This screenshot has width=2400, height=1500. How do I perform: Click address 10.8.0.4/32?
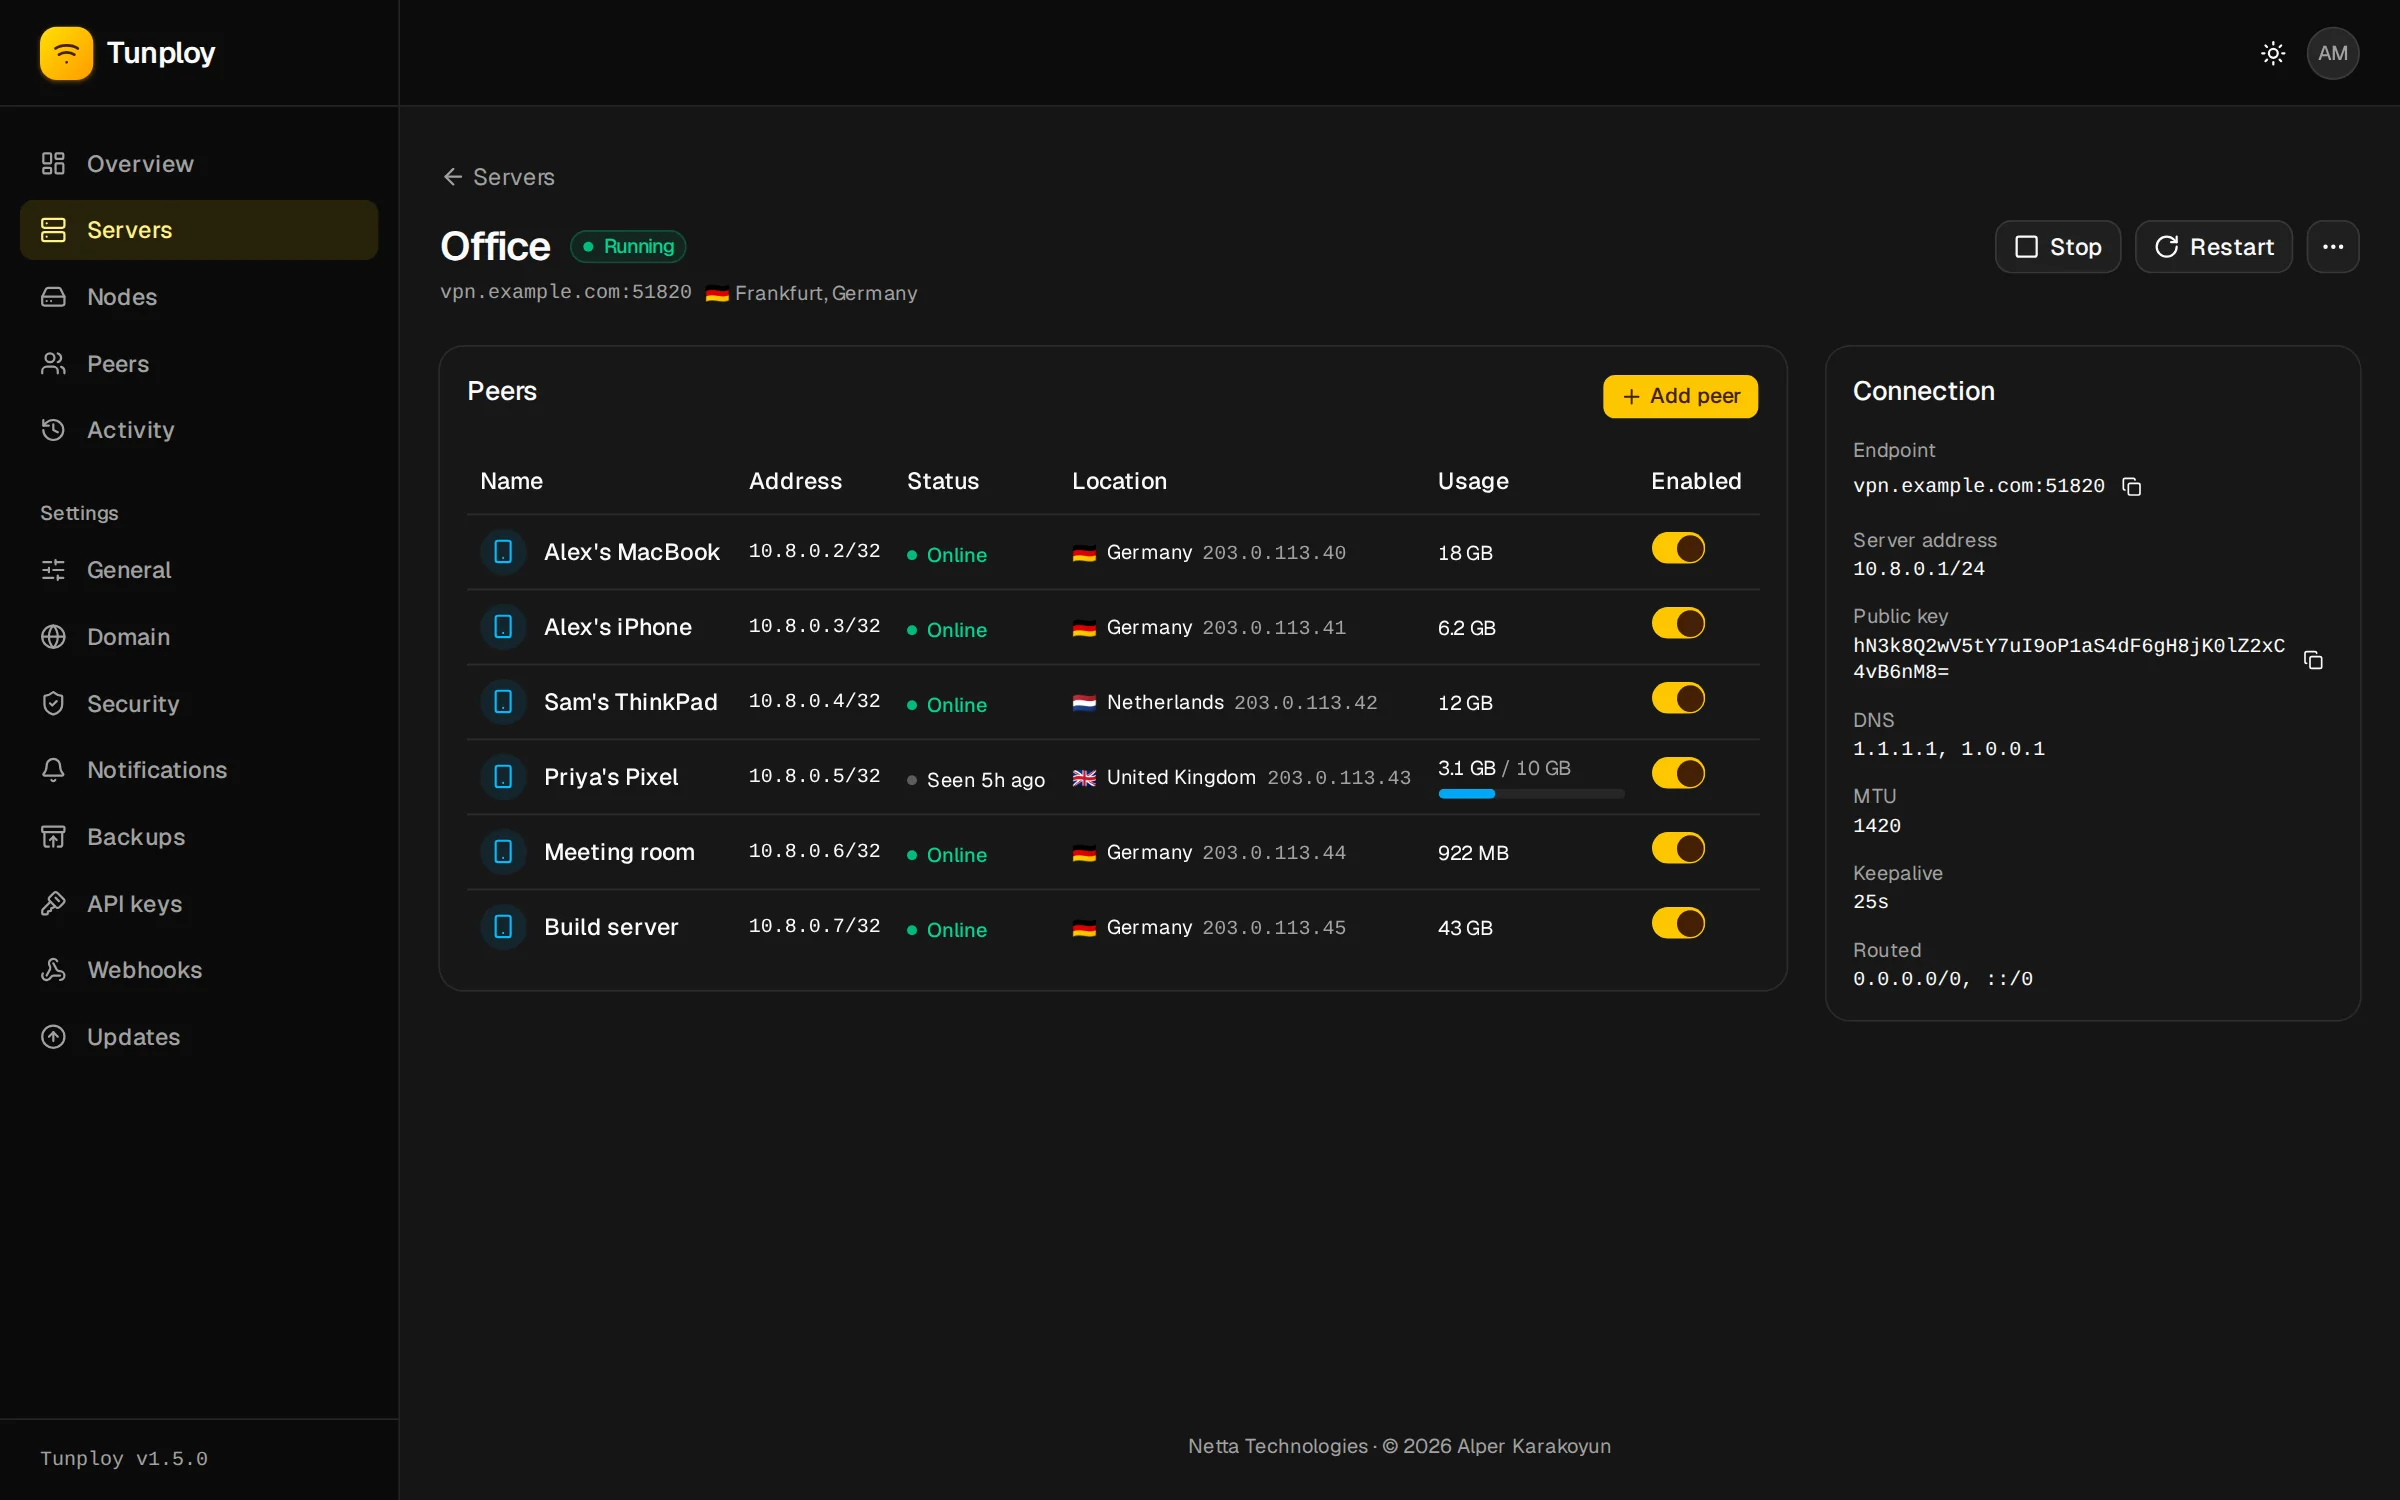(814, 701)
